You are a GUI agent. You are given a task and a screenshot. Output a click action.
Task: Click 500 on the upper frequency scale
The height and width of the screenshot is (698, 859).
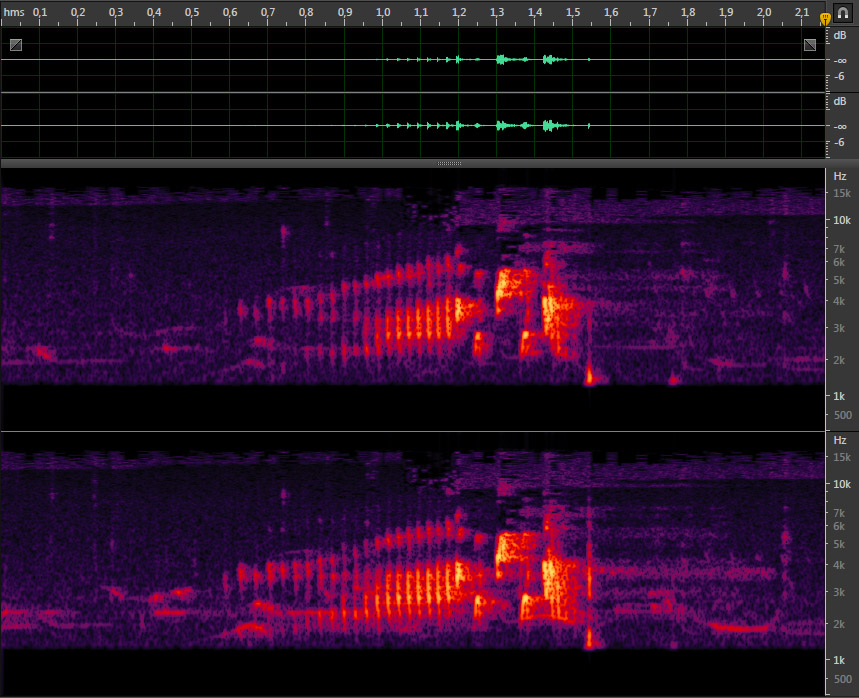tap(843, 415)
